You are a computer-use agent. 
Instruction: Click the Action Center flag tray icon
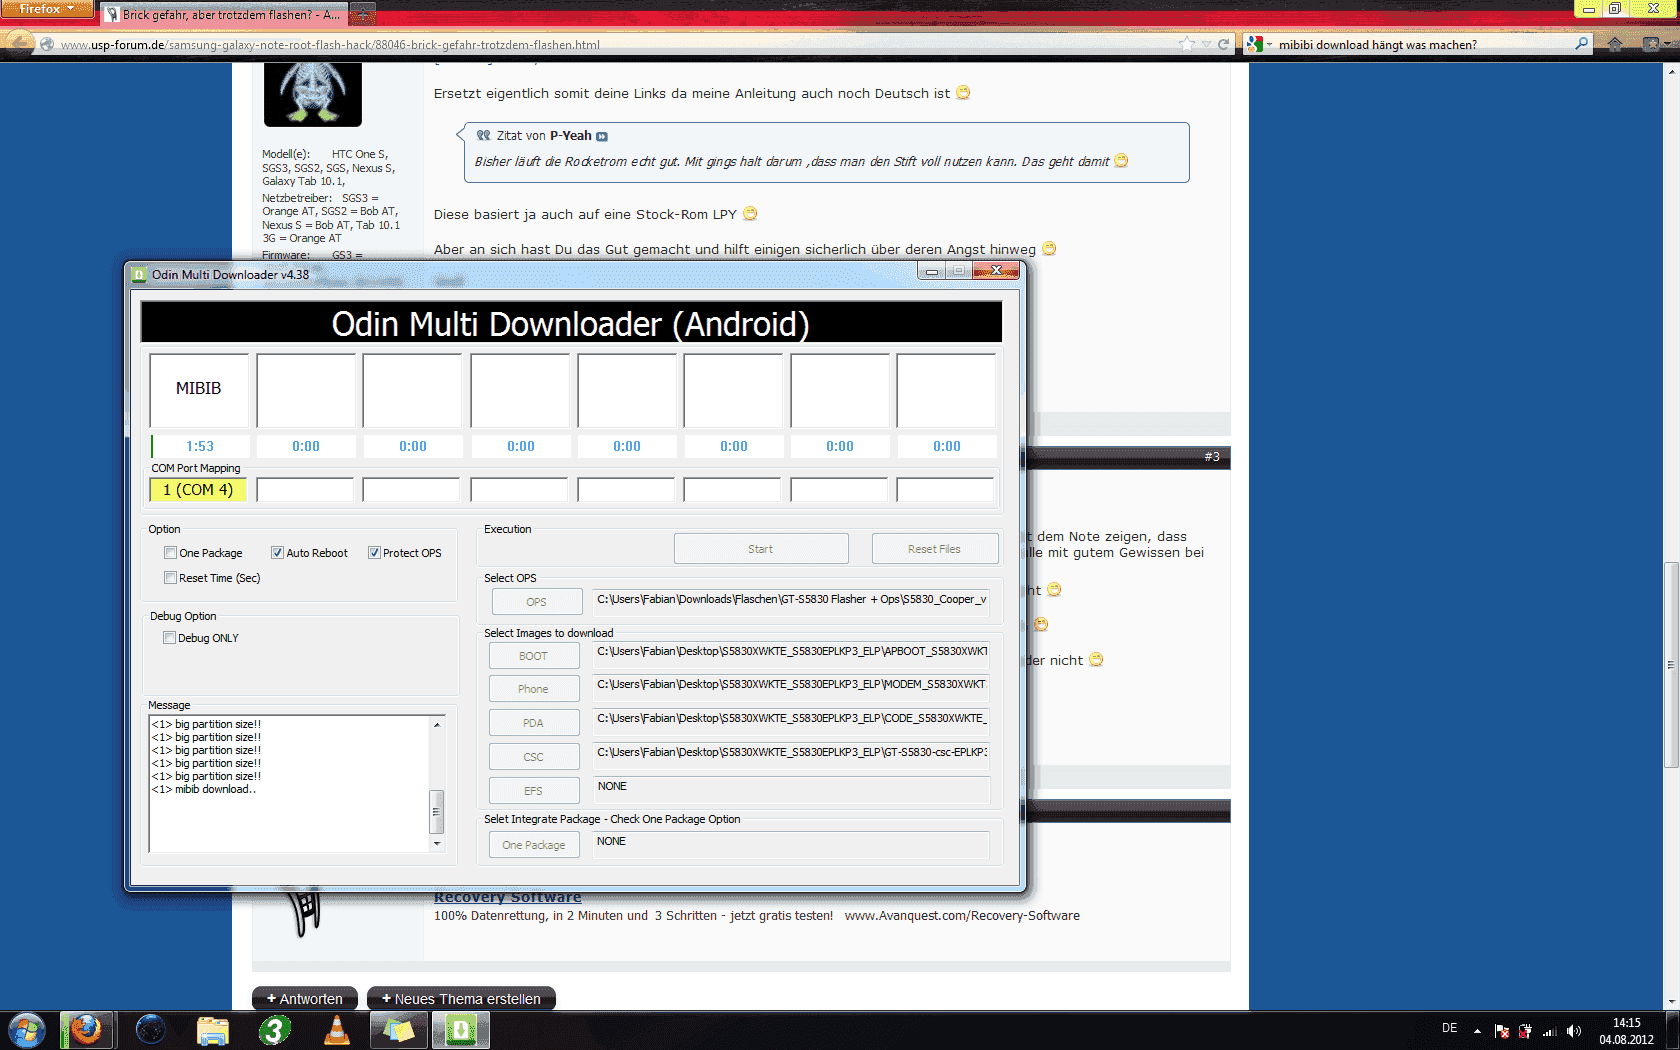click(1502, 1031)
